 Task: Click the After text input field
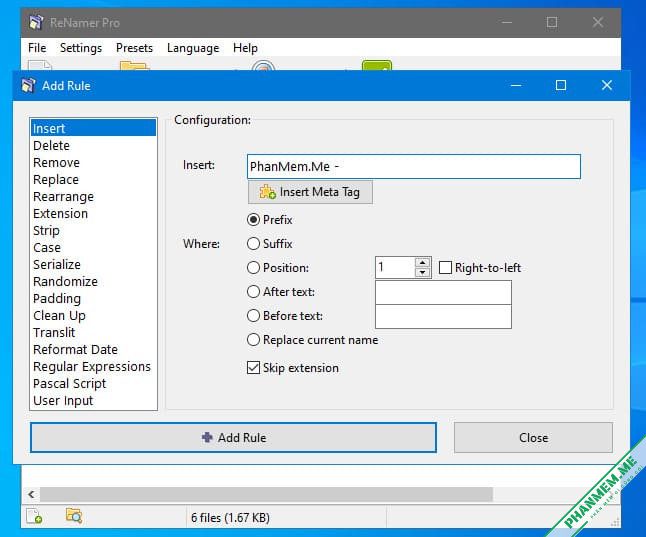pos(443,293)
